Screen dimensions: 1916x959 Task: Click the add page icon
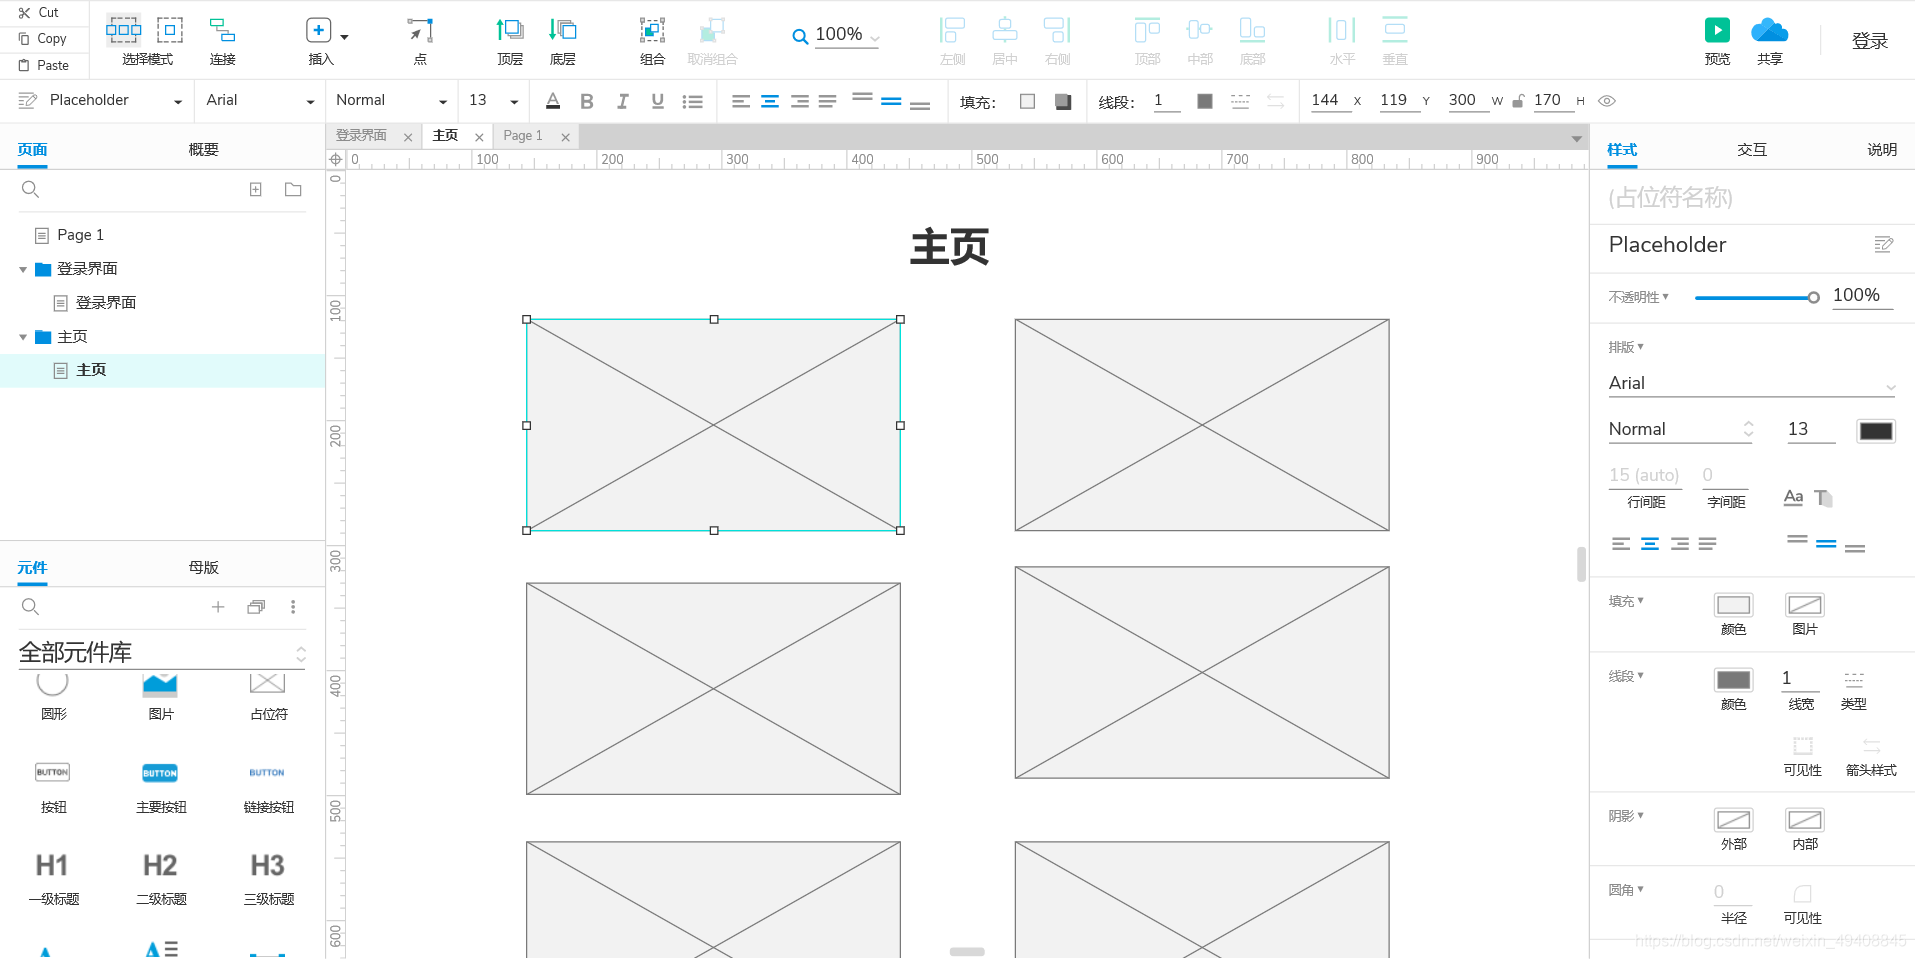256,189
